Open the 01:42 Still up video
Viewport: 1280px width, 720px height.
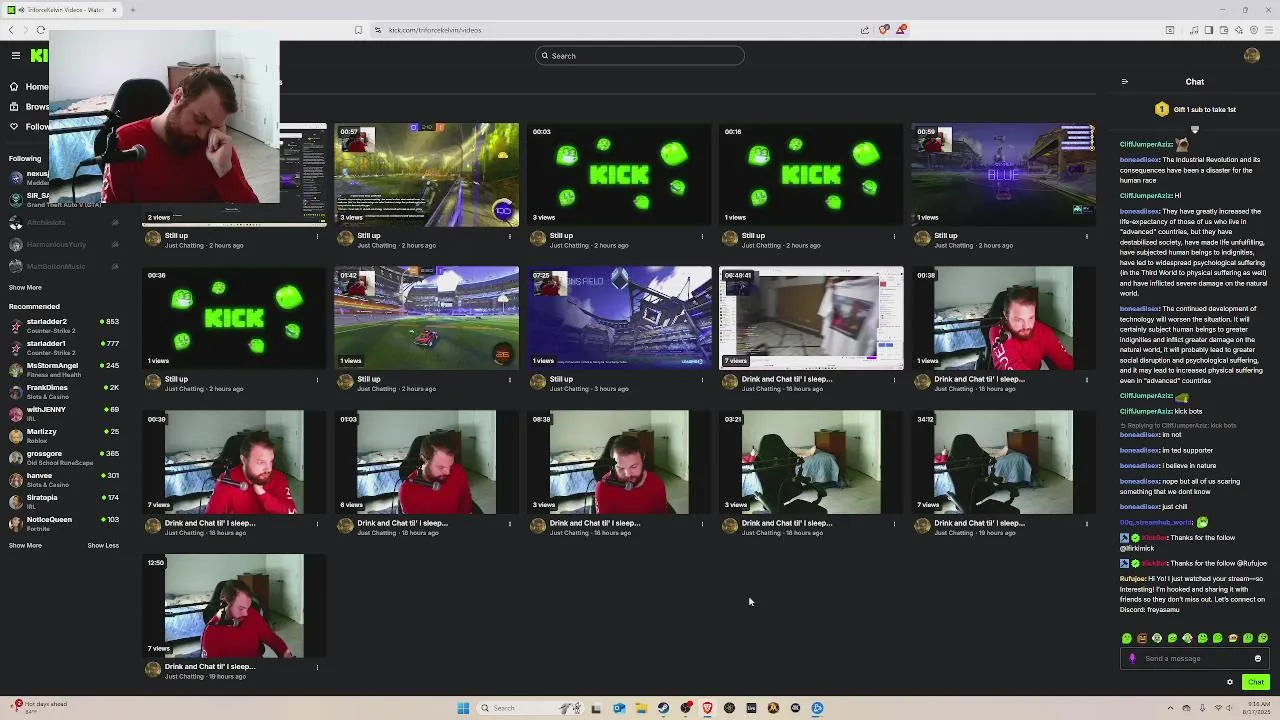427,318
